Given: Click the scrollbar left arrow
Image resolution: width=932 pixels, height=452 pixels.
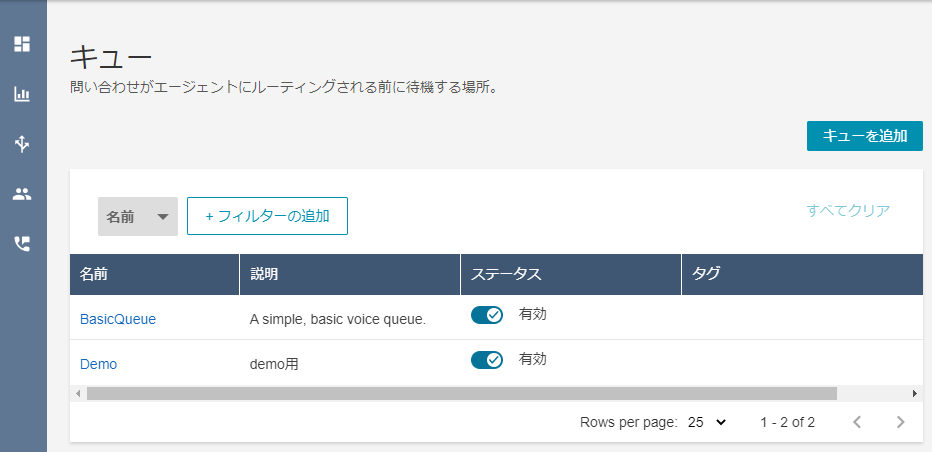Looking at the screenshot, I should point(78,394).
